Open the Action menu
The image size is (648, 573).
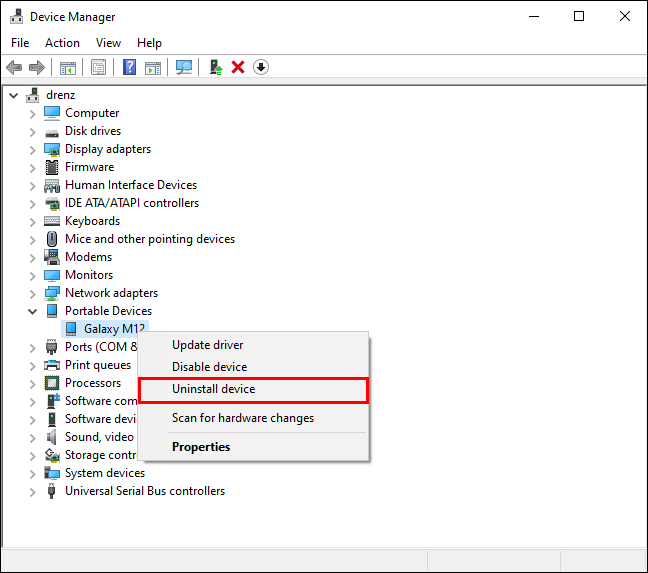(62, 43)
